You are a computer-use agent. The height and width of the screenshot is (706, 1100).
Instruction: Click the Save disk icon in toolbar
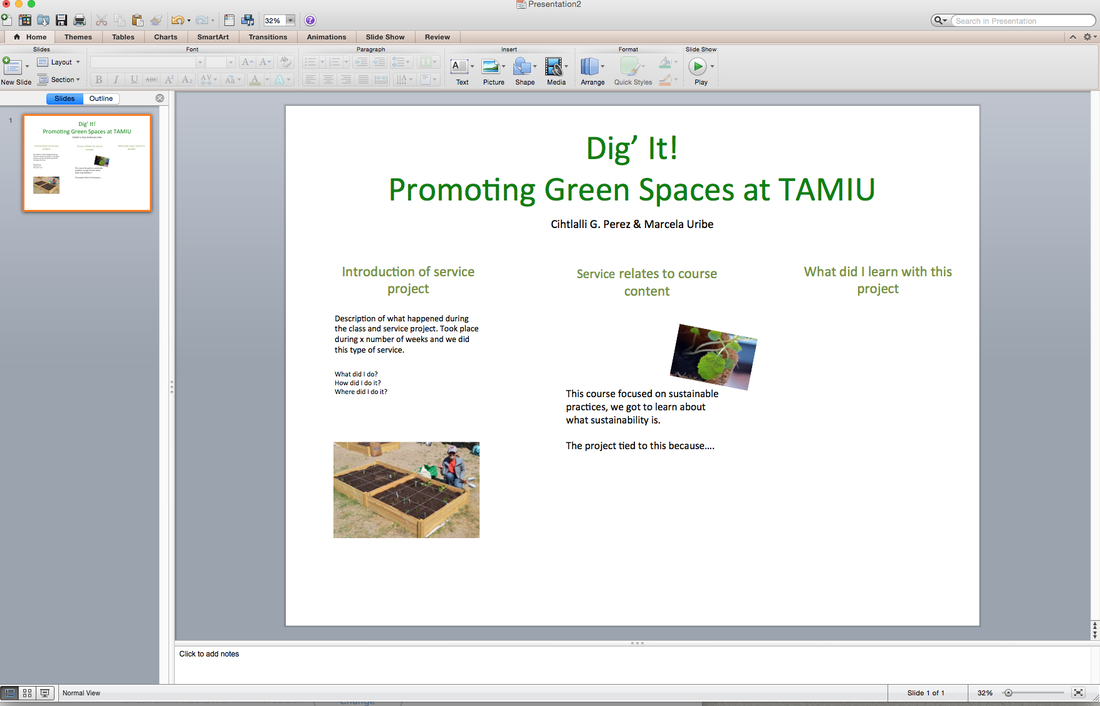(61, 20)
